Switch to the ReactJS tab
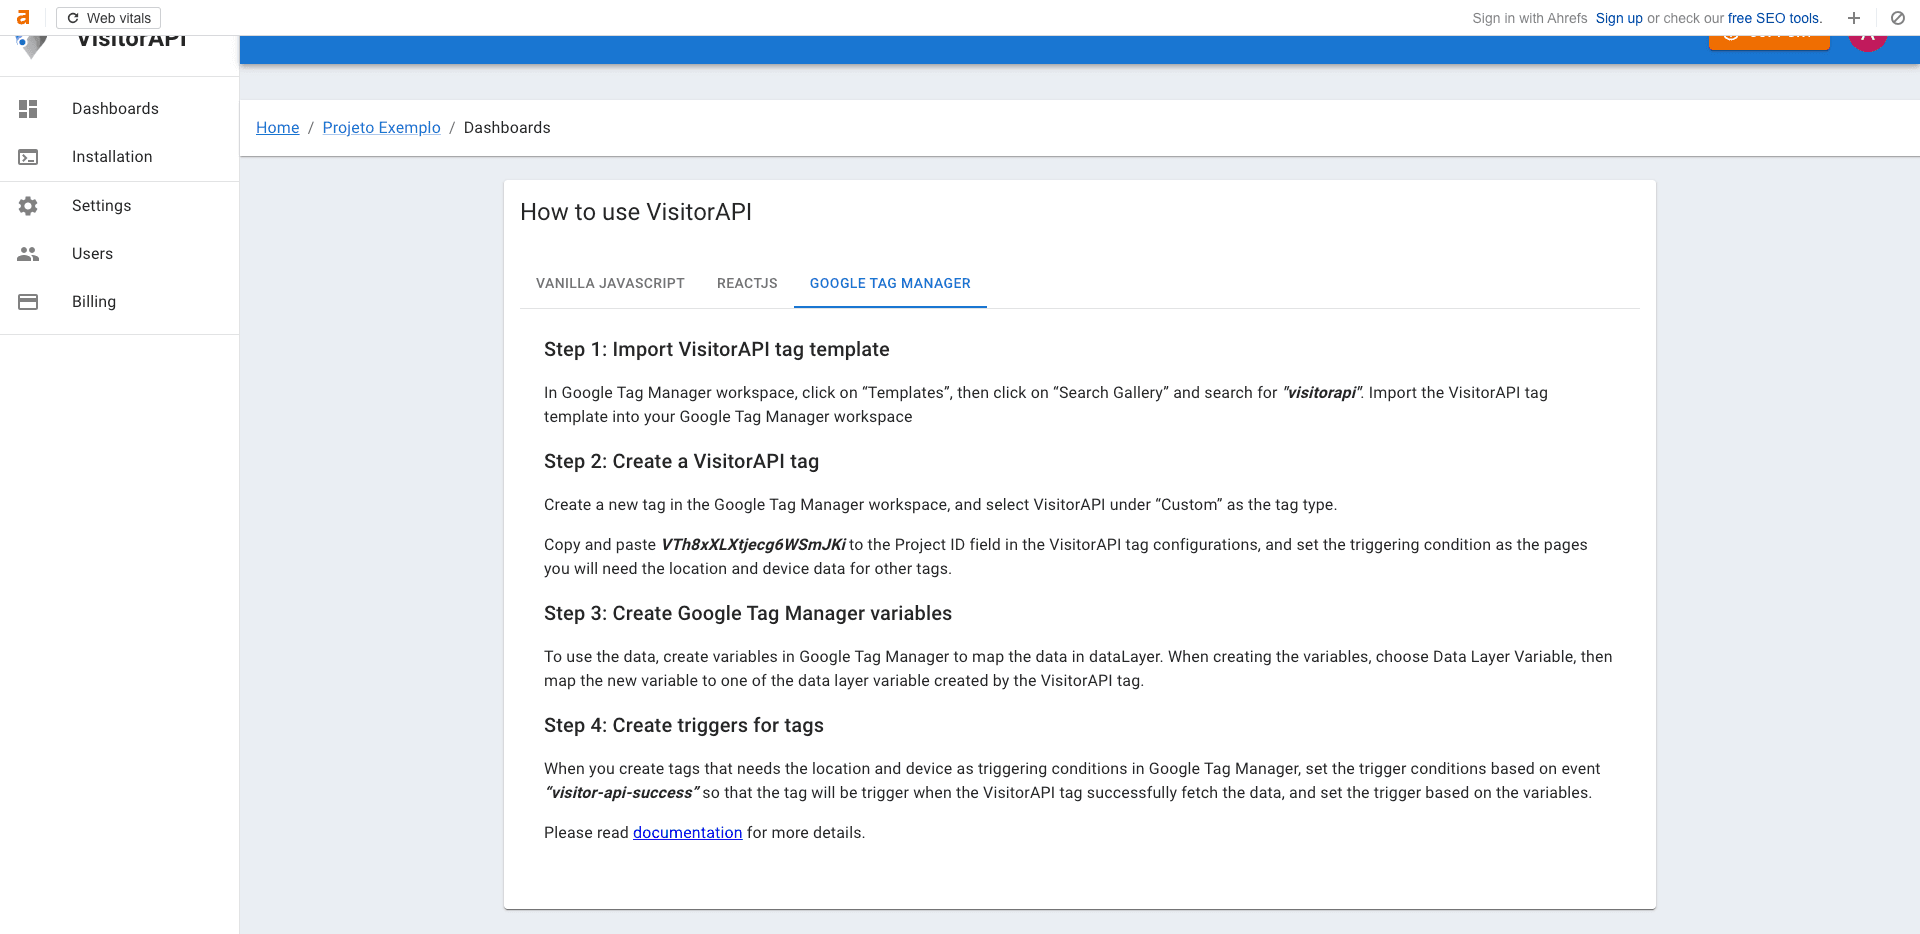 click(747, 284)
